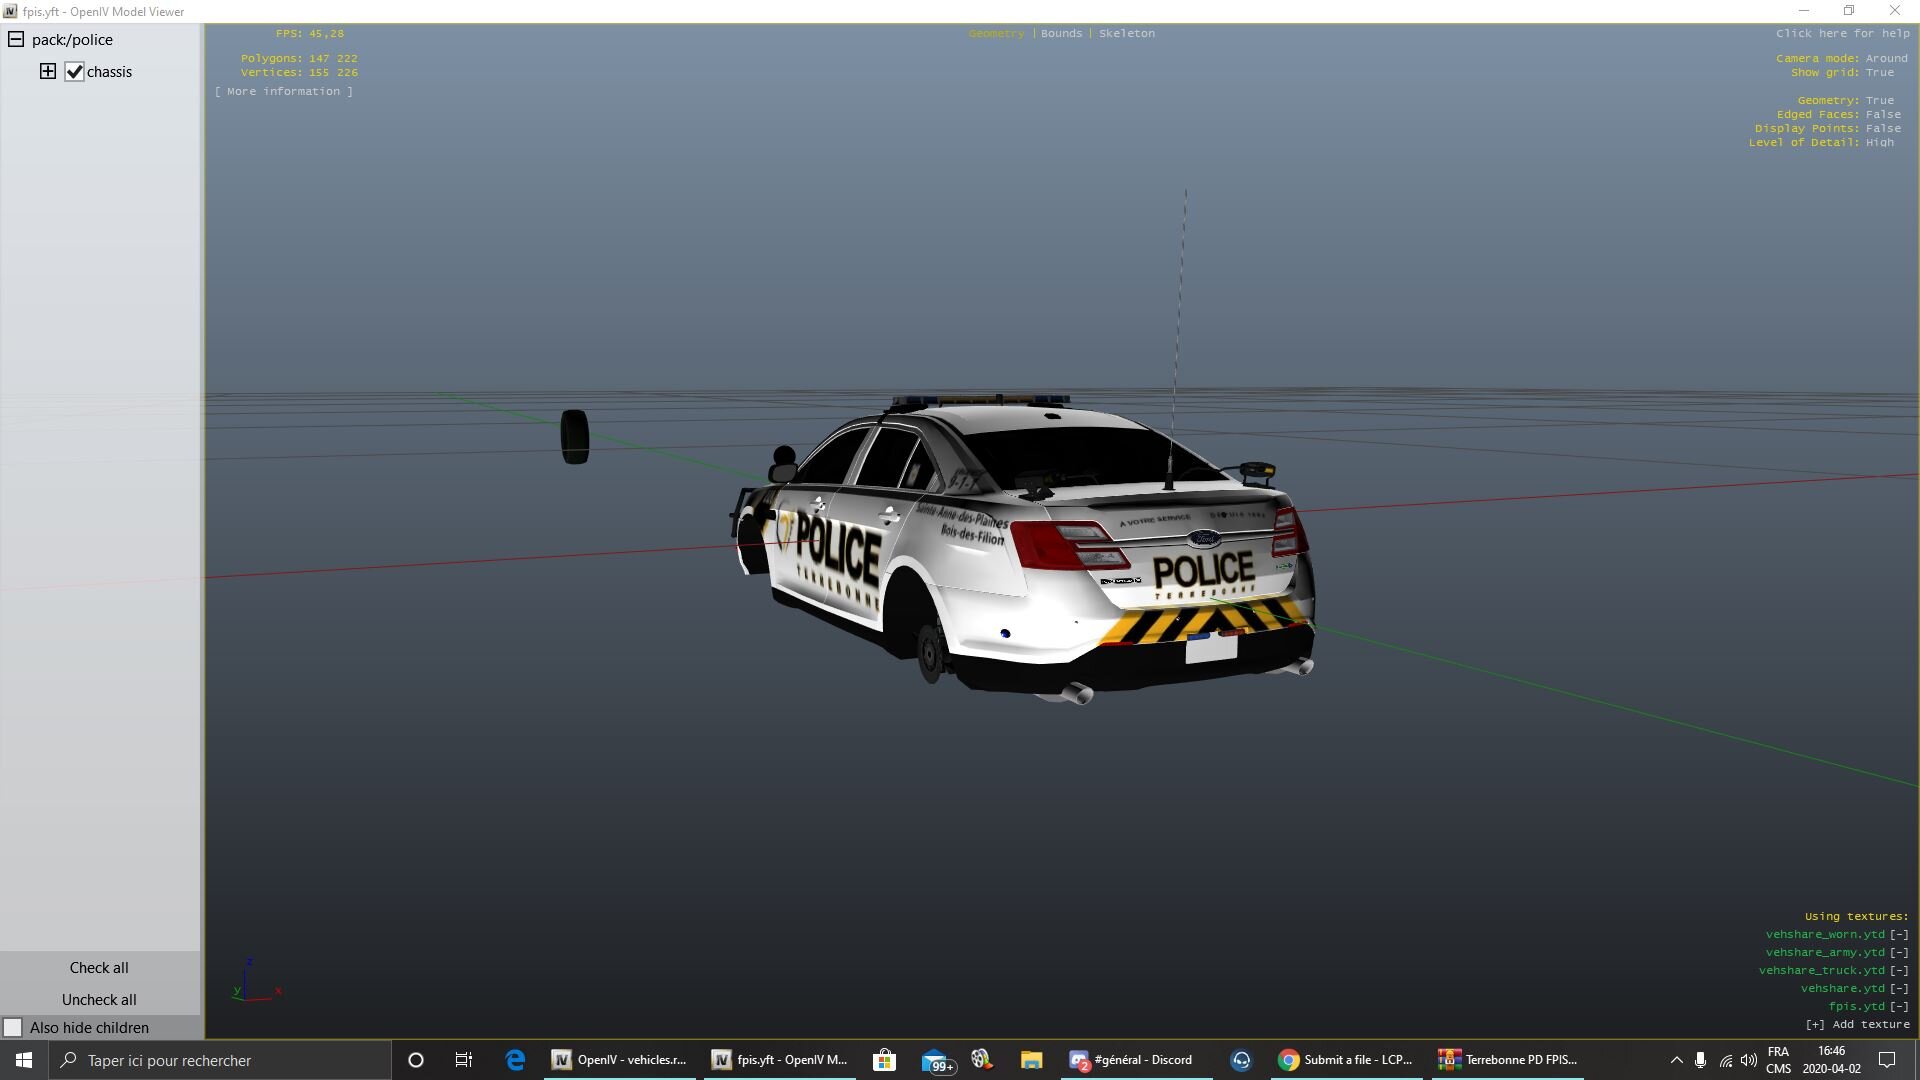Uncheck the chassis visibility checkbox
This screenshot has width=1920, height=1080.
(x=74, y=72)
